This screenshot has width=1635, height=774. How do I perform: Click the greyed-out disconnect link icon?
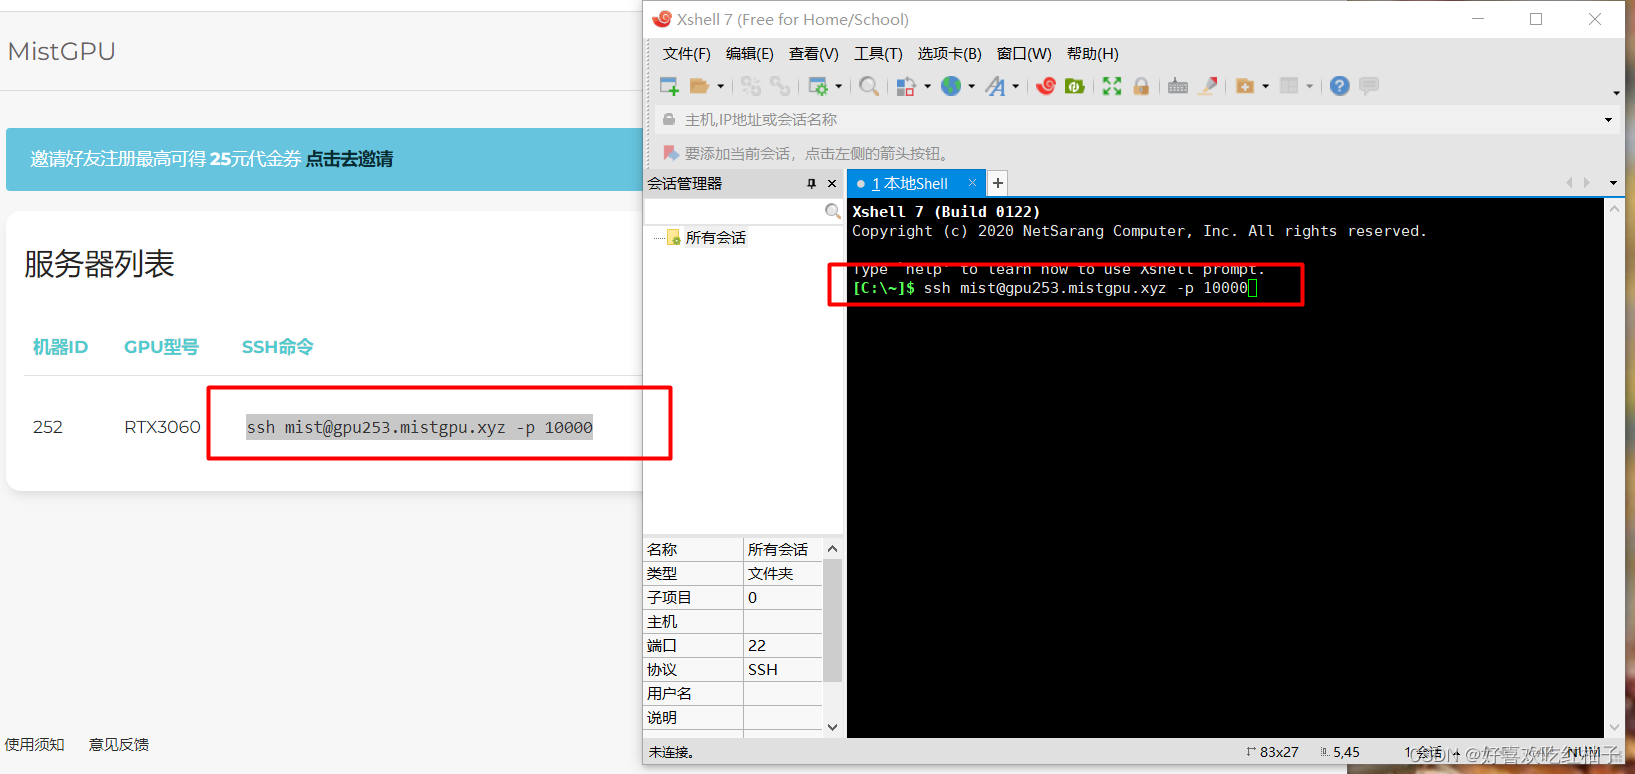pos(780,86)
